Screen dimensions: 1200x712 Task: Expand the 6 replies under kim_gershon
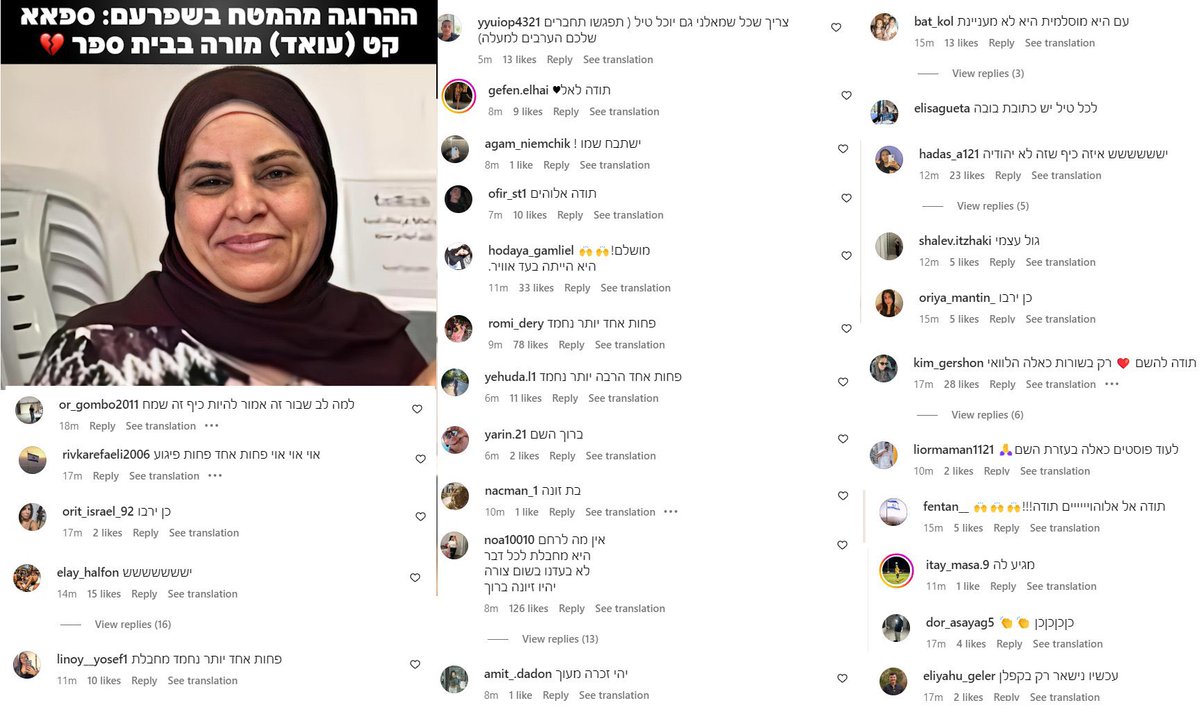click(x=988, y=415)
